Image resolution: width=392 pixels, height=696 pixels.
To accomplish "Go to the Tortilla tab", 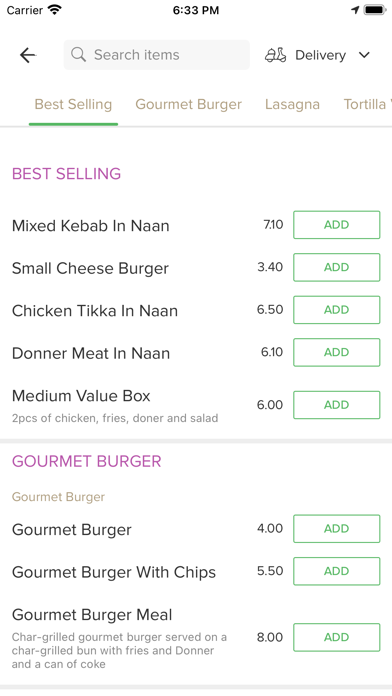I will tap(368, 105).
